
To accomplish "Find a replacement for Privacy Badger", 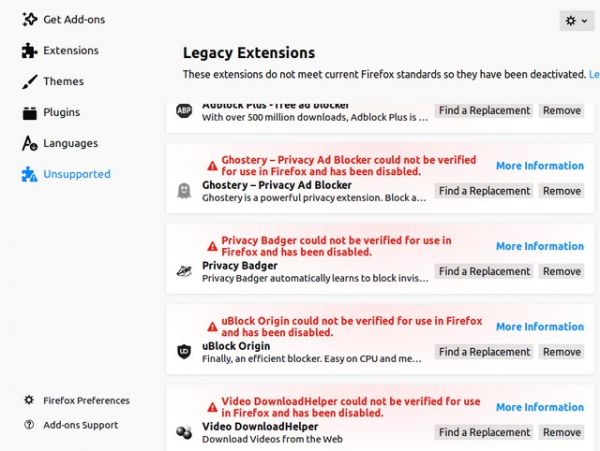I will pyautogui.click(x=484, y=271).
